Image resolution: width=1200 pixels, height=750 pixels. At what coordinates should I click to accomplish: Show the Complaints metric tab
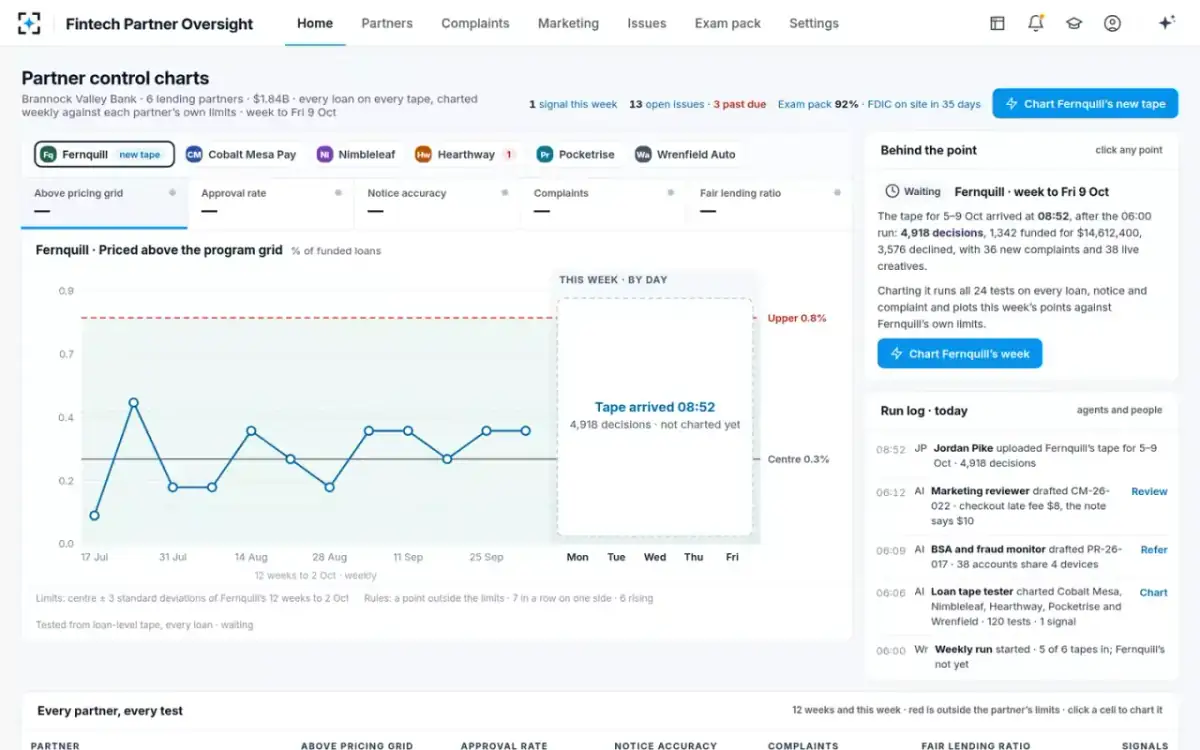pos(604,203)
